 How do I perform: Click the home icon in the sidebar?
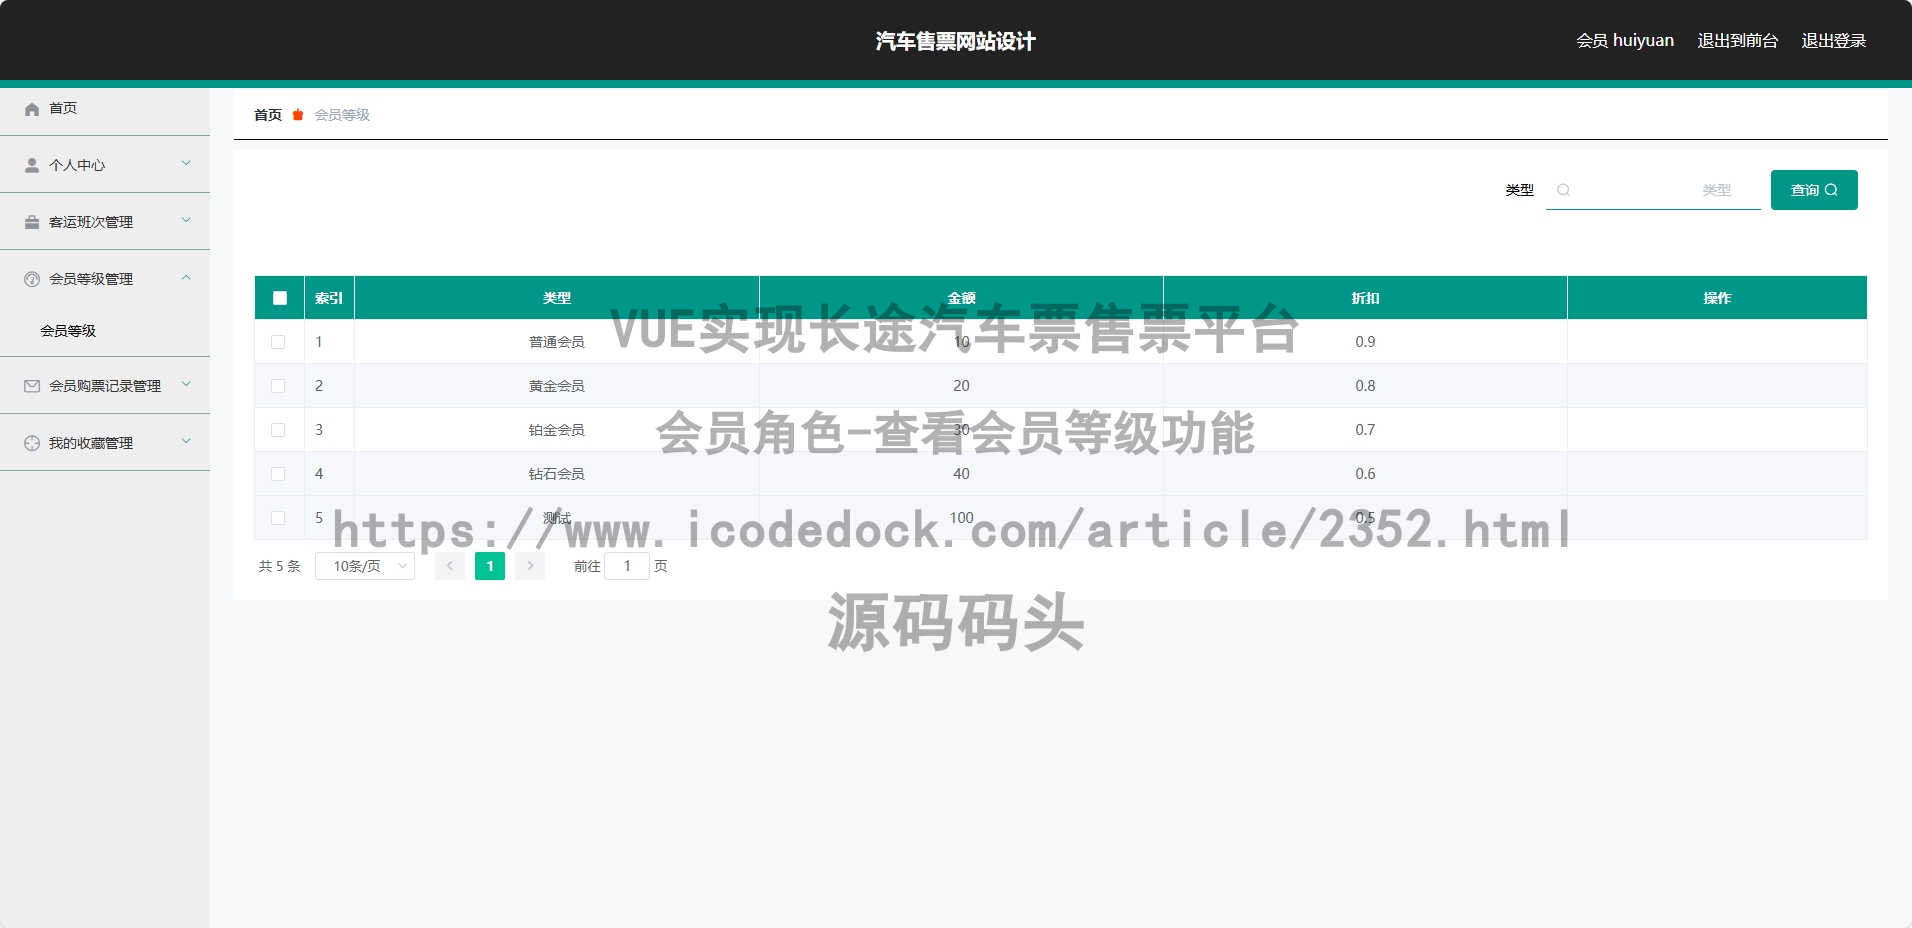pos(32,108)
